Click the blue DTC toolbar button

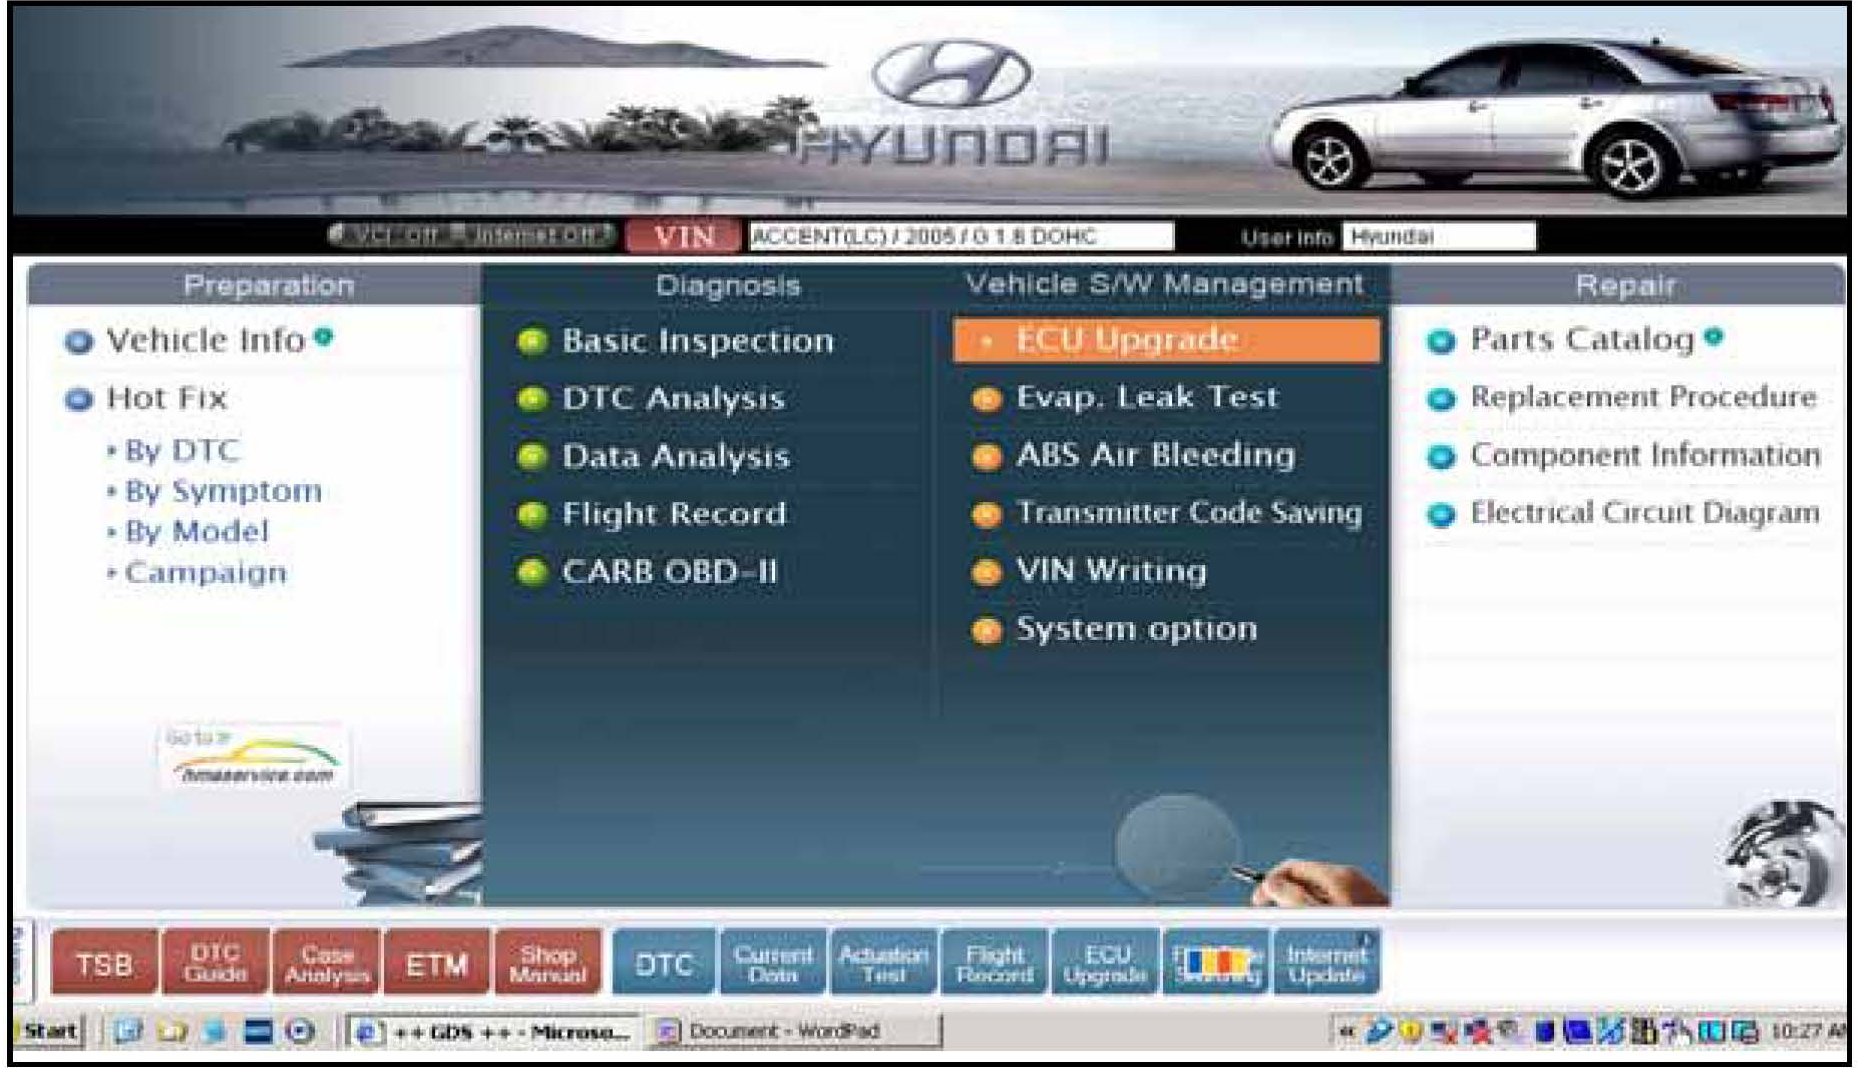point(664,964)
